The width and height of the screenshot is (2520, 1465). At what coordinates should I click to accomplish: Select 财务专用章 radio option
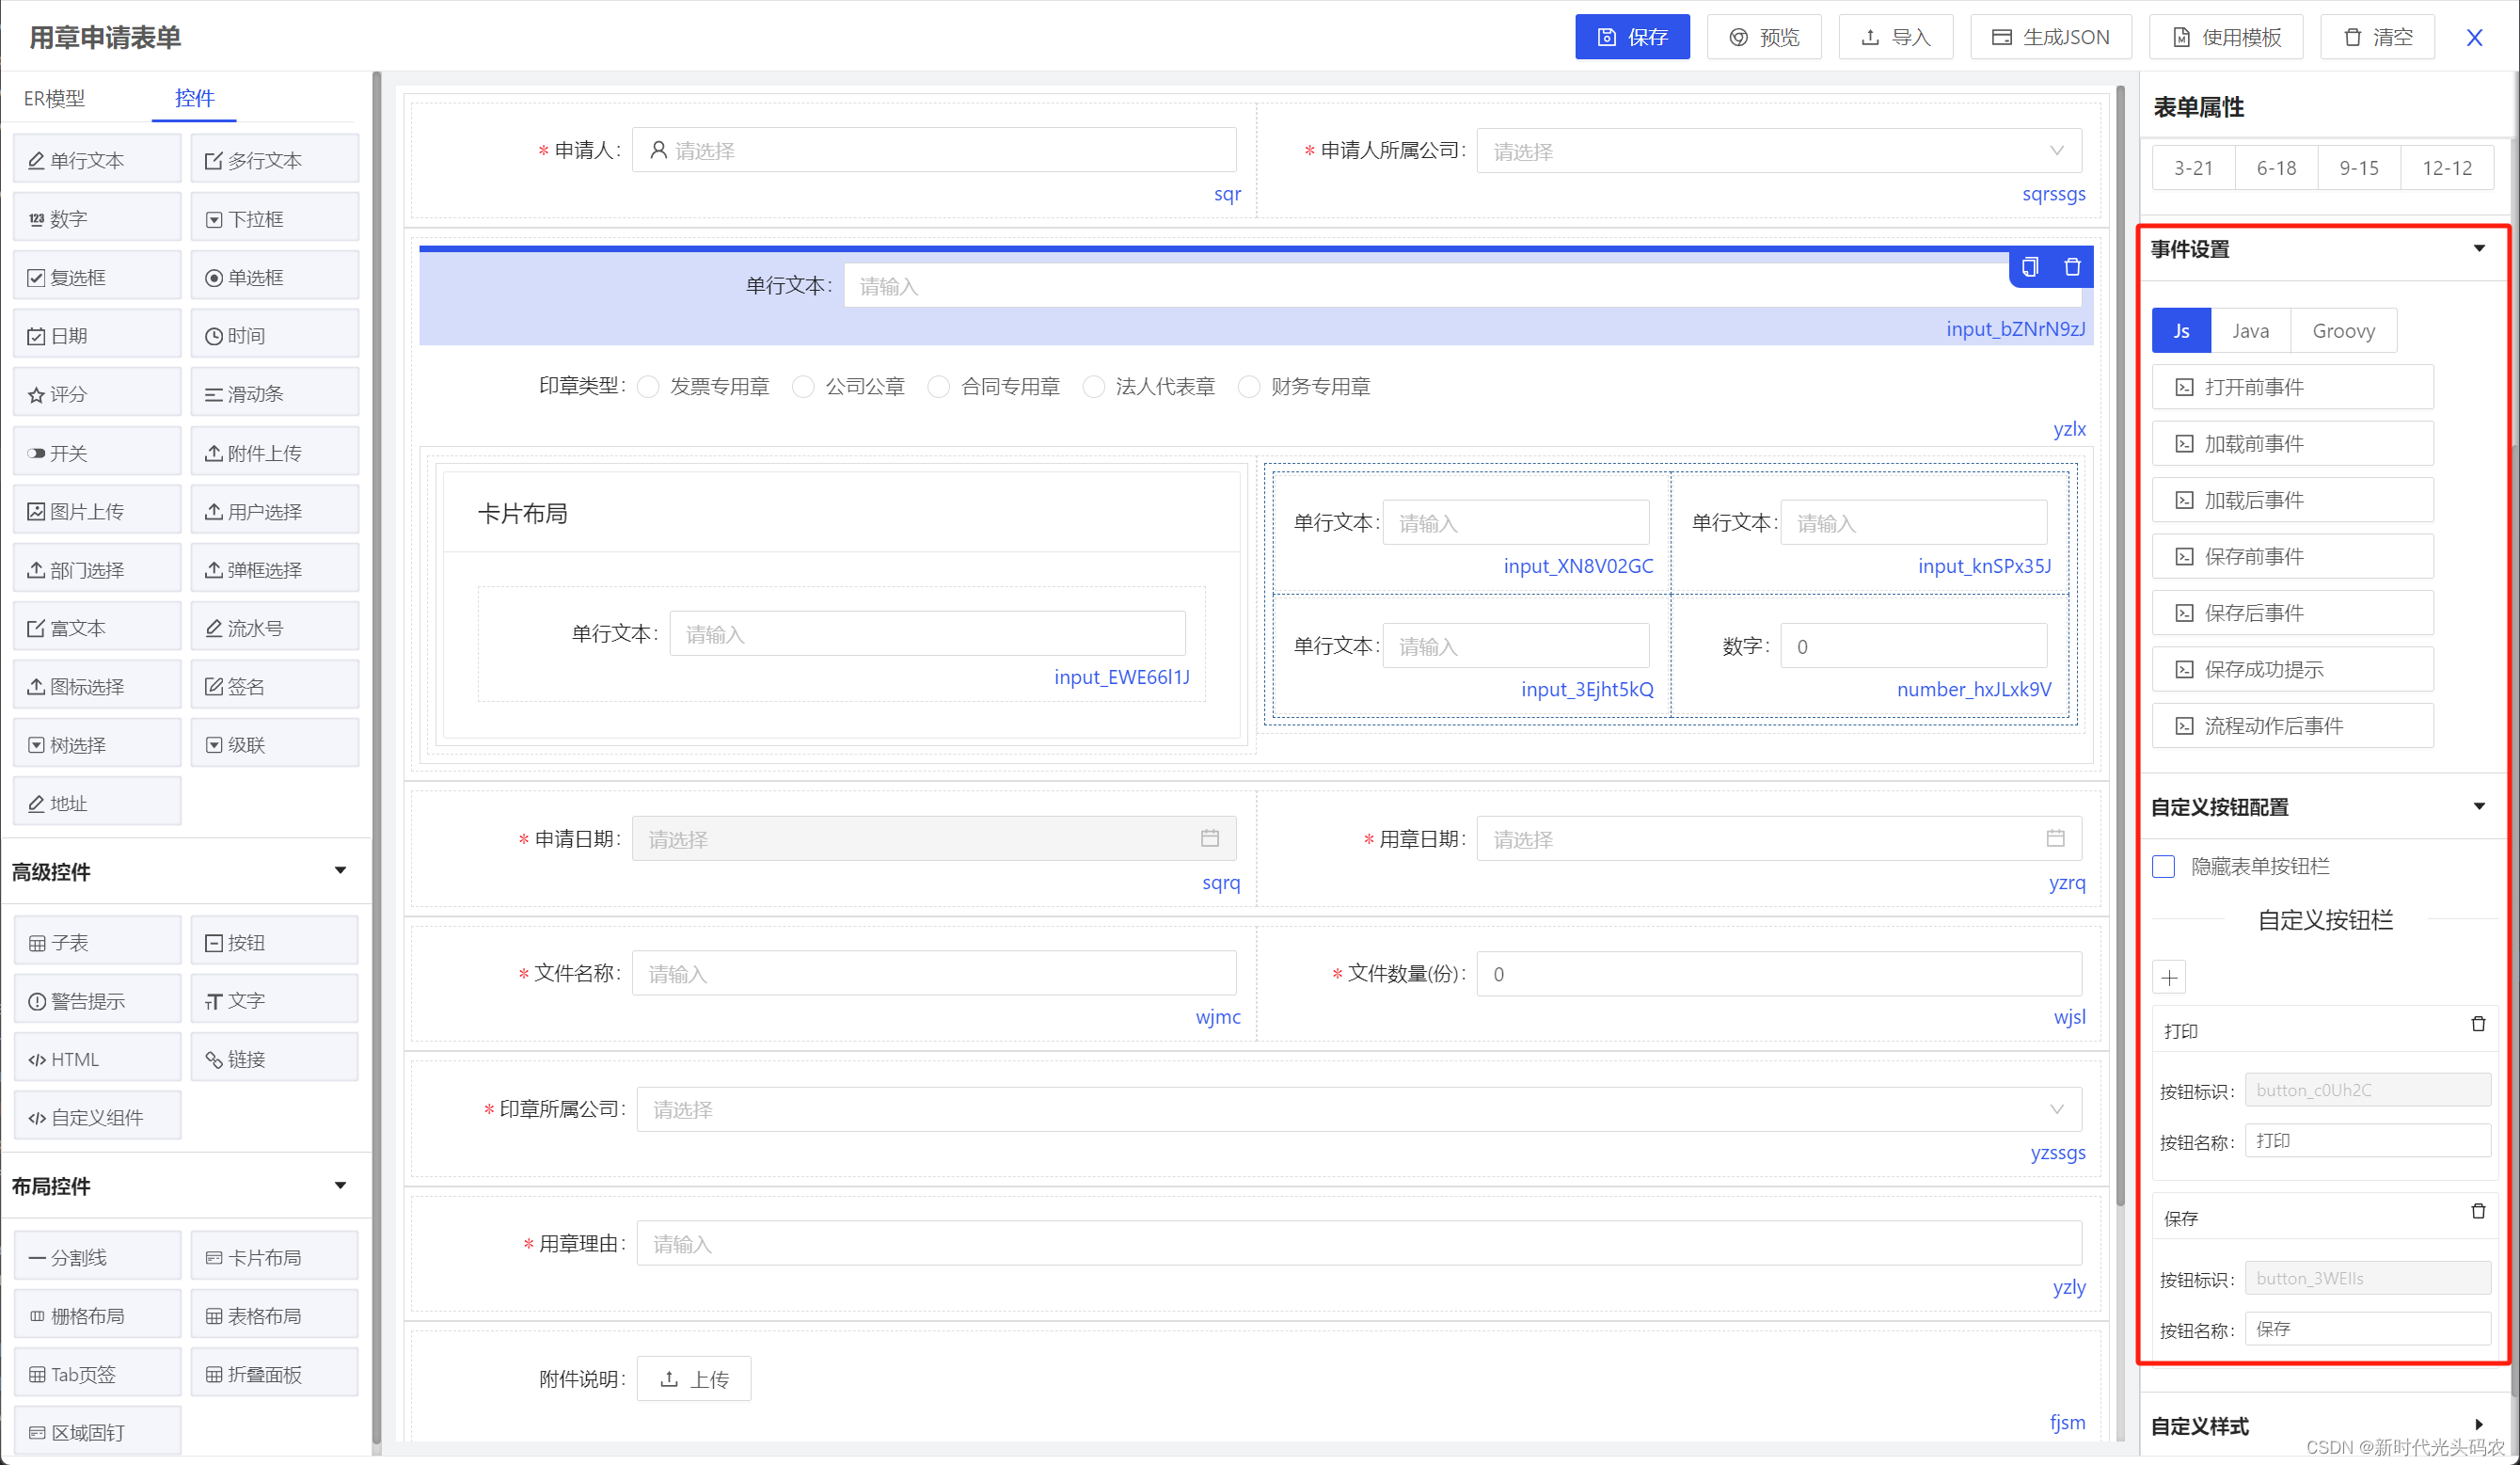(1248, 387)
